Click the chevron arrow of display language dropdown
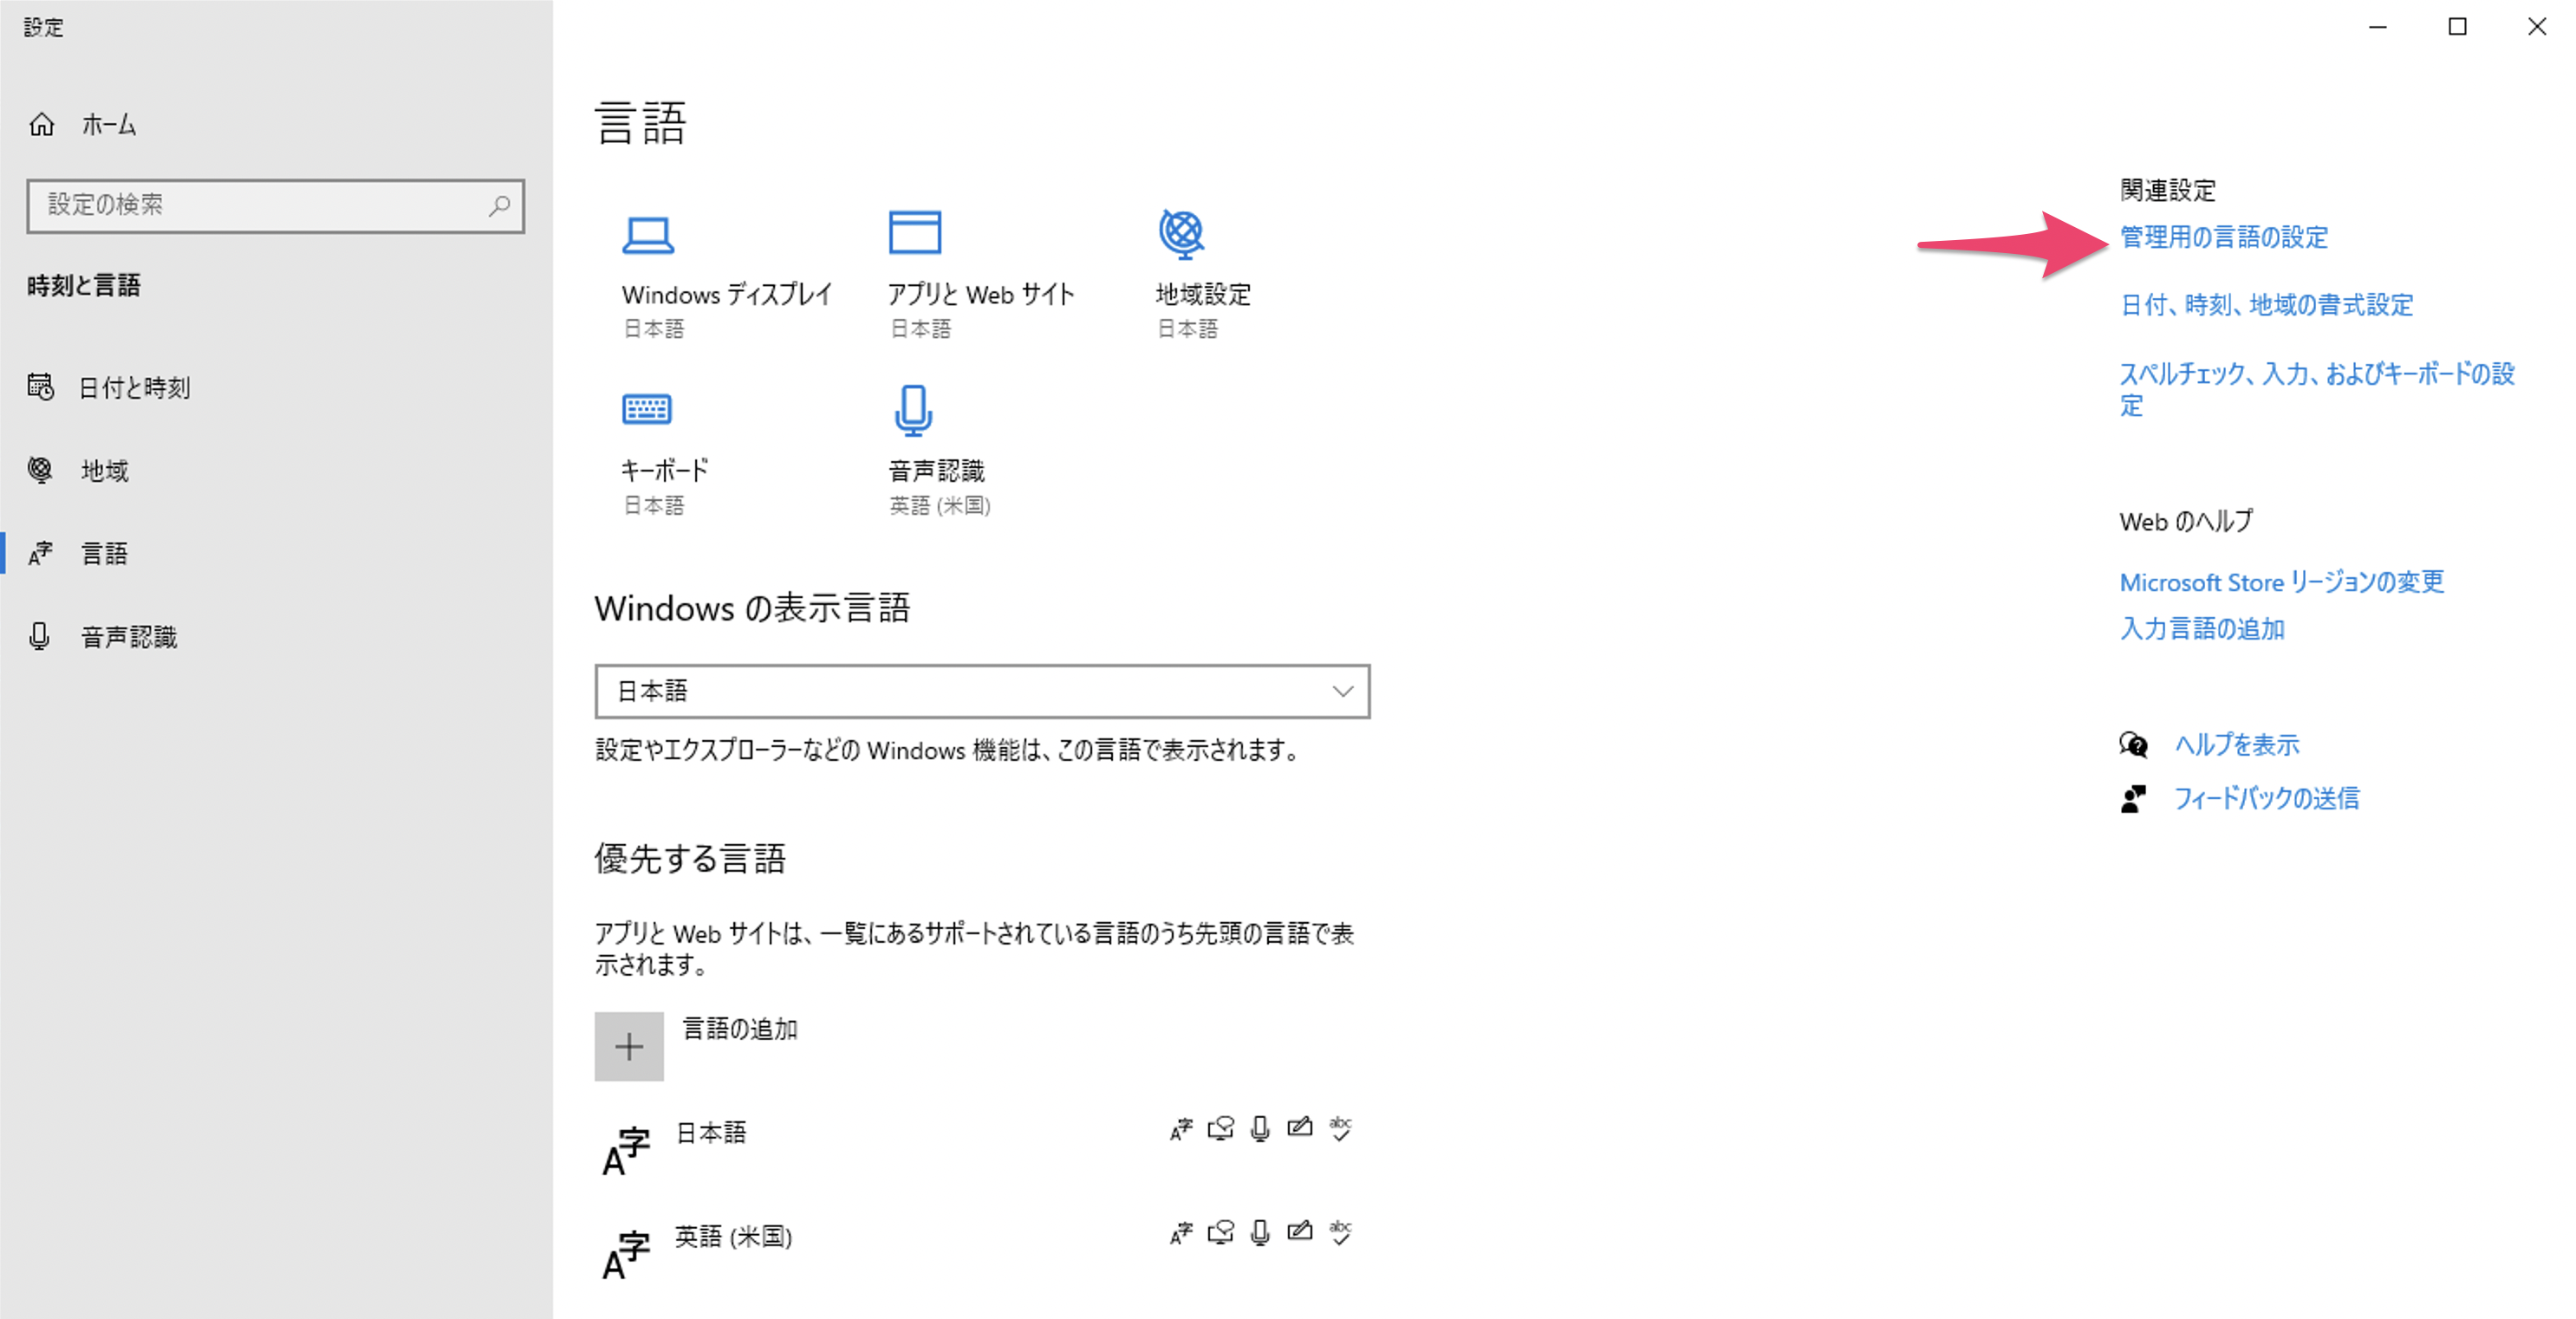This screenshot has width=2576, height=1319. click(x=1343, y=691)
